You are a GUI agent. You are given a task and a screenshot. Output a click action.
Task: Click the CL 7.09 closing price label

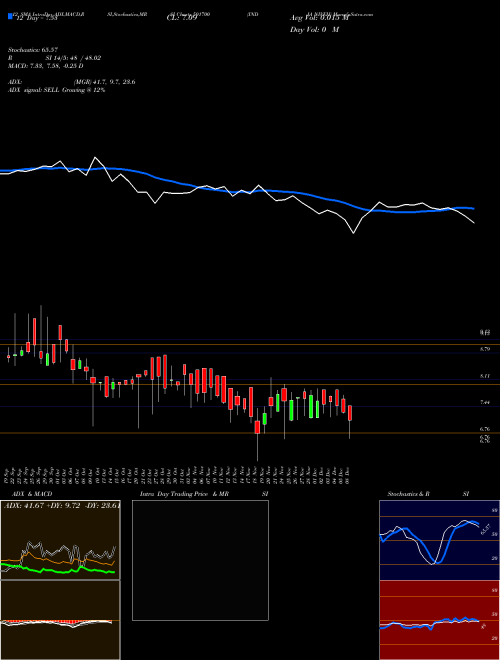coord(182,18)
